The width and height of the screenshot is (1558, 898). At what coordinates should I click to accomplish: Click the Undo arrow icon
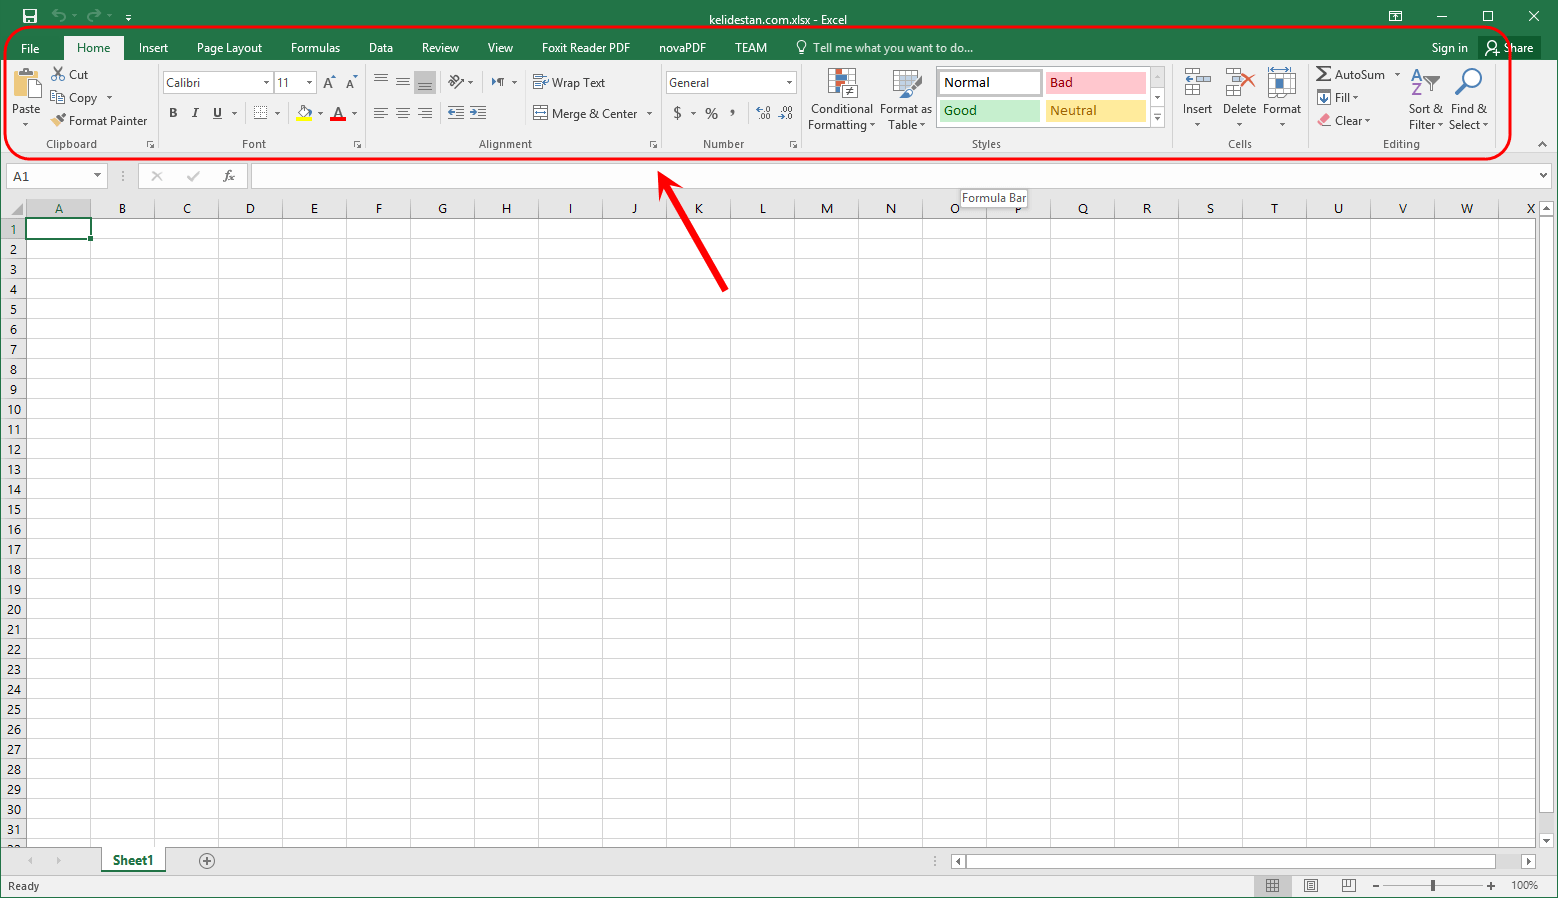59,16
